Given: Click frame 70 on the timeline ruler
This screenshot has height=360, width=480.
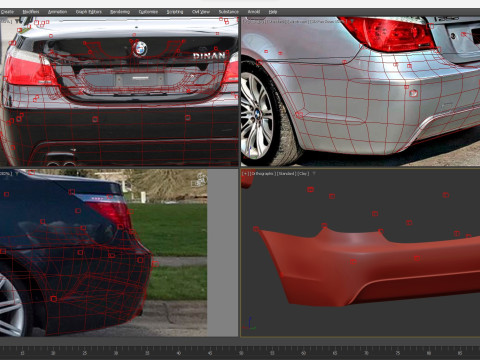Looking at the screenshot, I should click(366, 352).
